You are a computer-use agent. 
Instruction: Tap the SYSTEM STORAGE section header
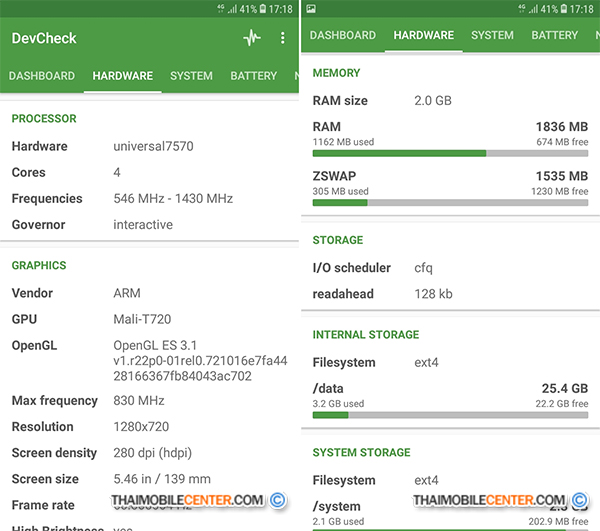tap(362, 453)
